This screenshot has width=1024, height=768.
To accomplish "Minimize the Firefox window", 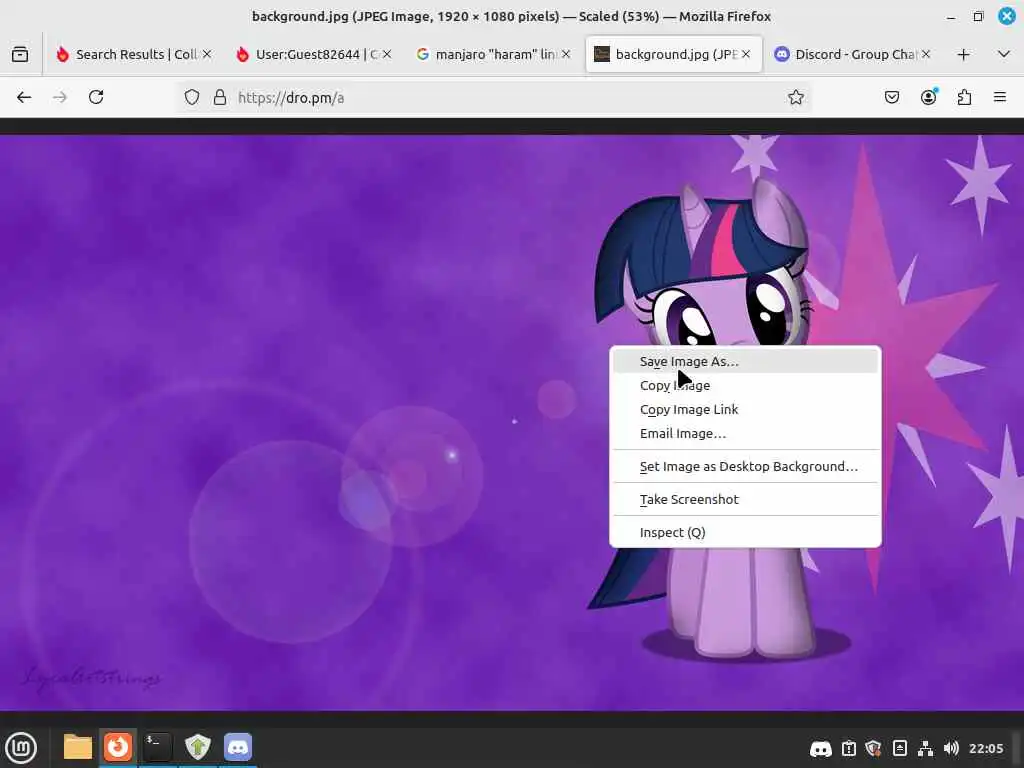I will pyautogui.click(x=951, y=17).
